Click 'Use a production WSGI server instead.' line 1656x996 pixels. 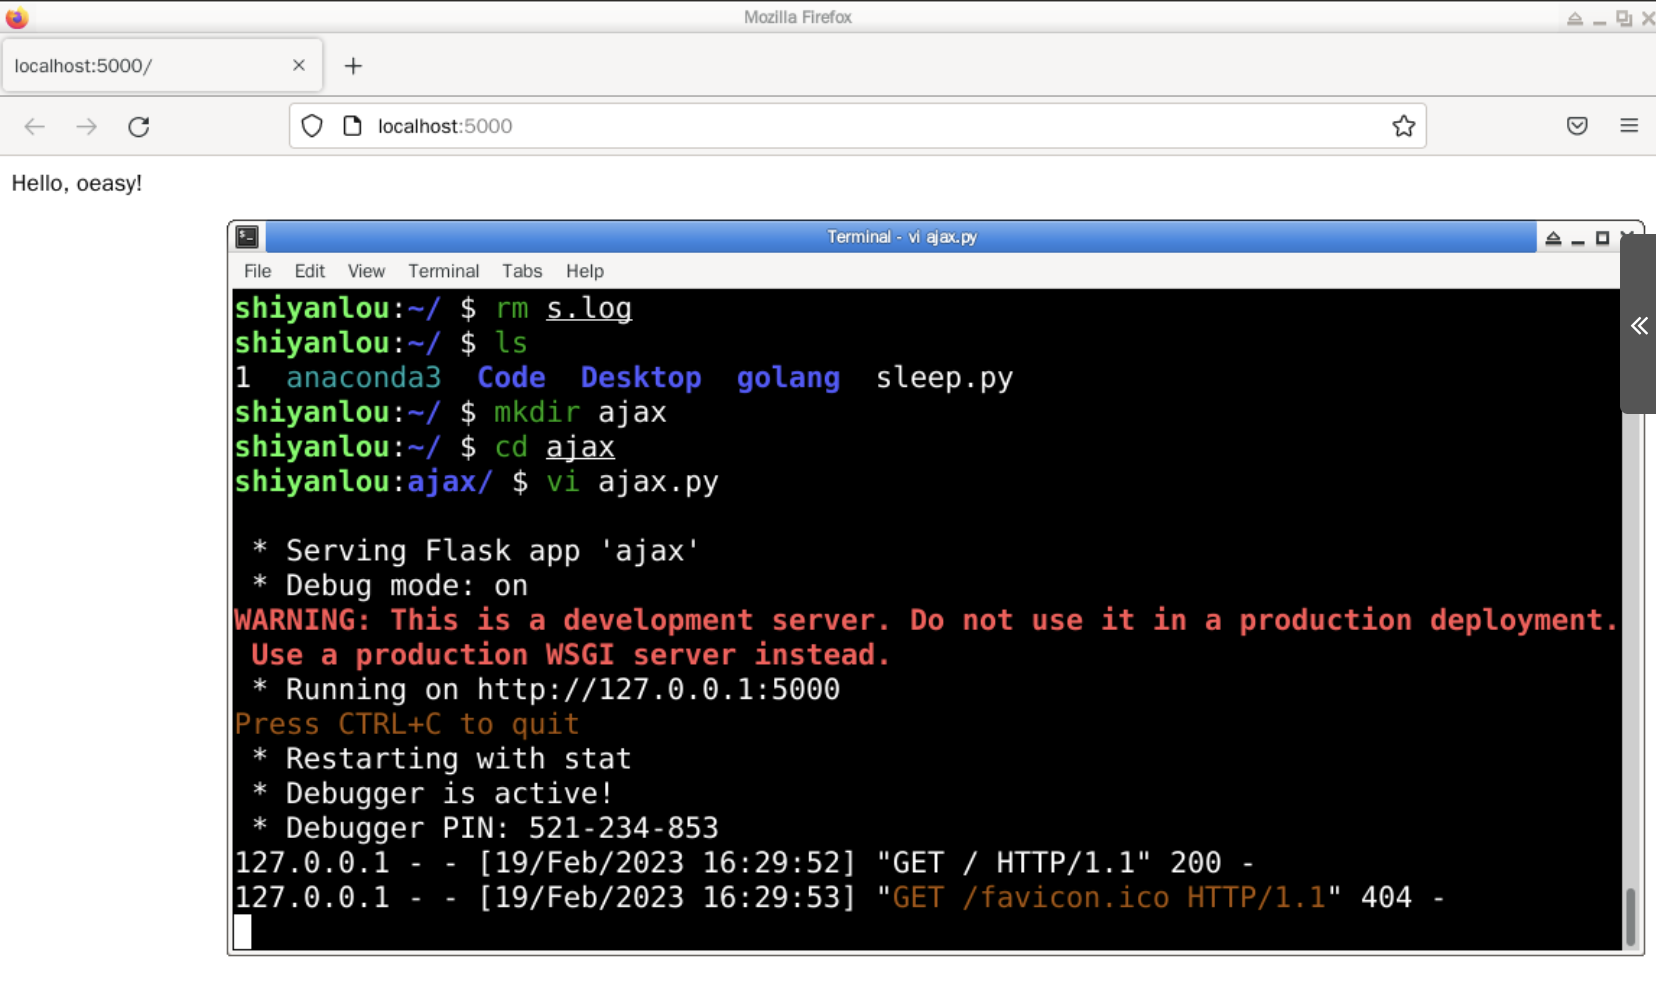click(571, 655)
